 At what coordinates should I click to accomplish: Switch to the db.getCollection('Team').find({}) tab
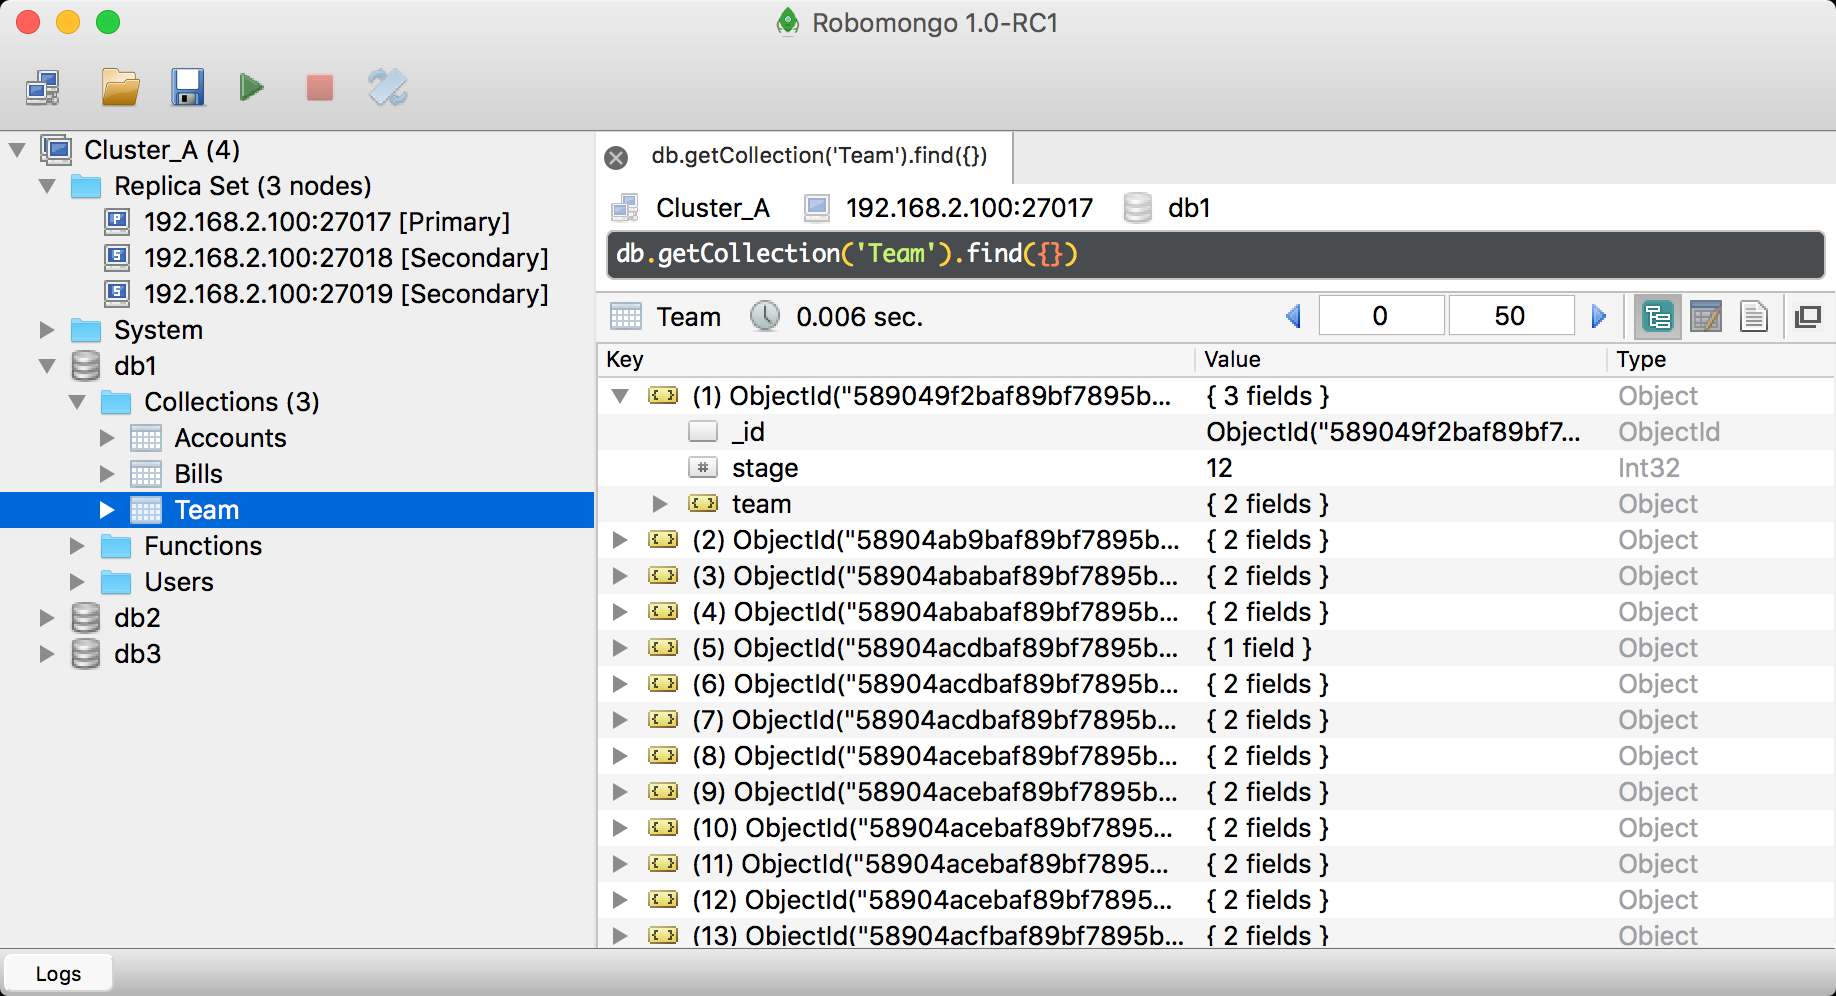click(x=818, y=156)
